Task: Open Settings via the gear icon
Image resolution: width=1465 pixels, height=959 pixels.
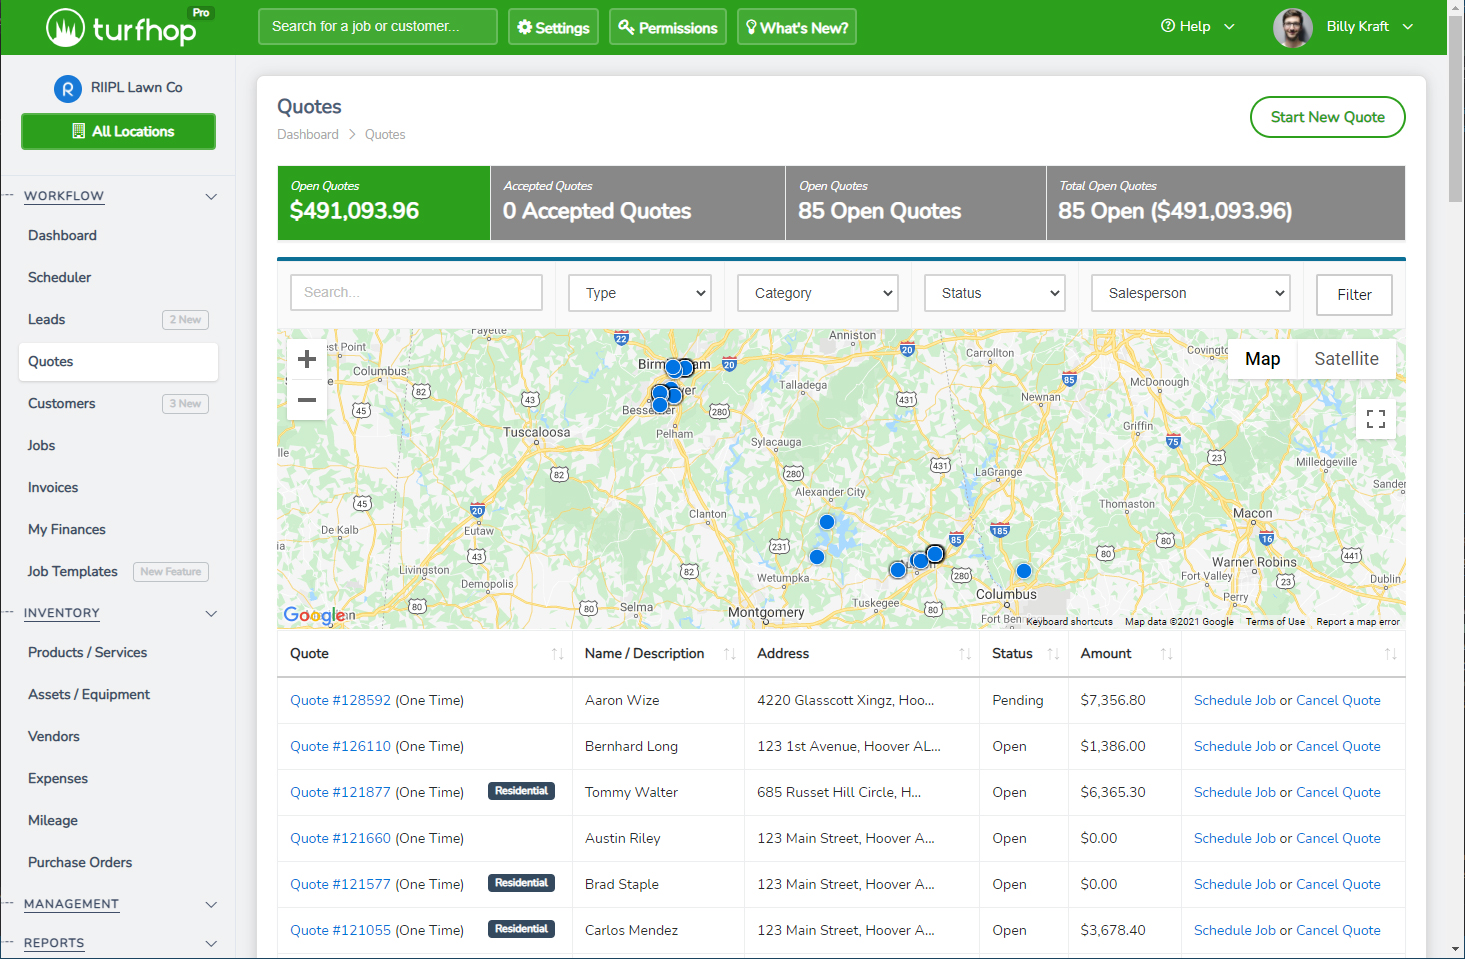Action: (527, 27)
